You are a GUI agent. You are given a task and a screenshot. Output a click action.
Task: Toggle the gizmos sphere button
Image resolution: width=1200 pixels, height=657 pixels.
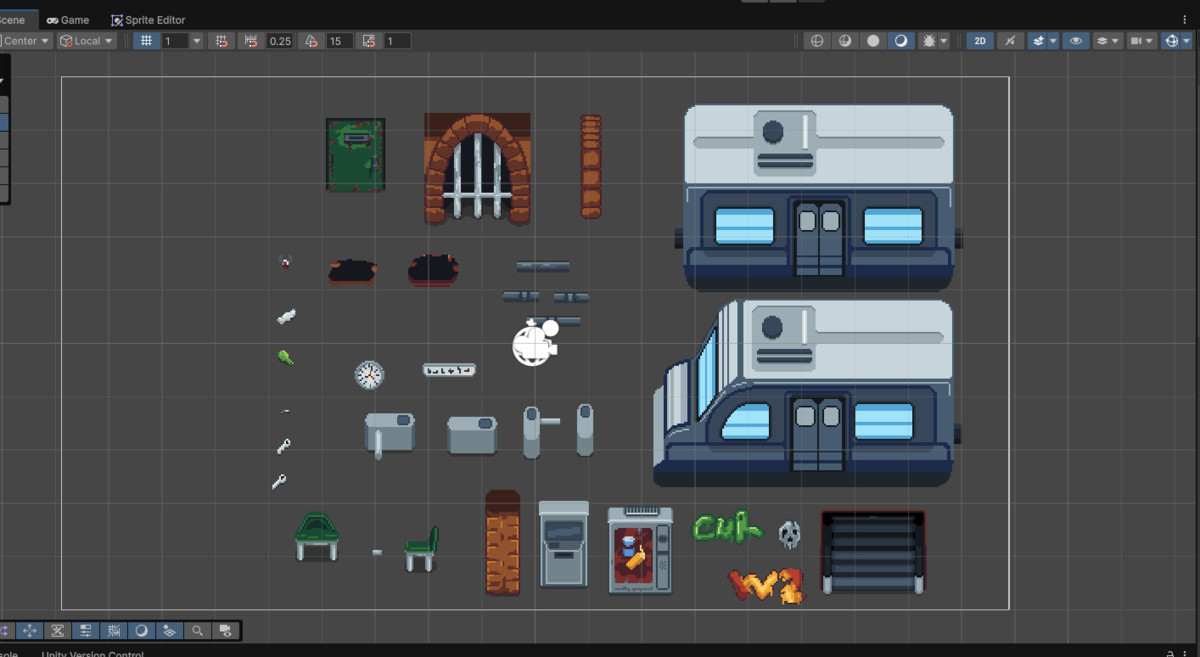tap(1171, 41)
